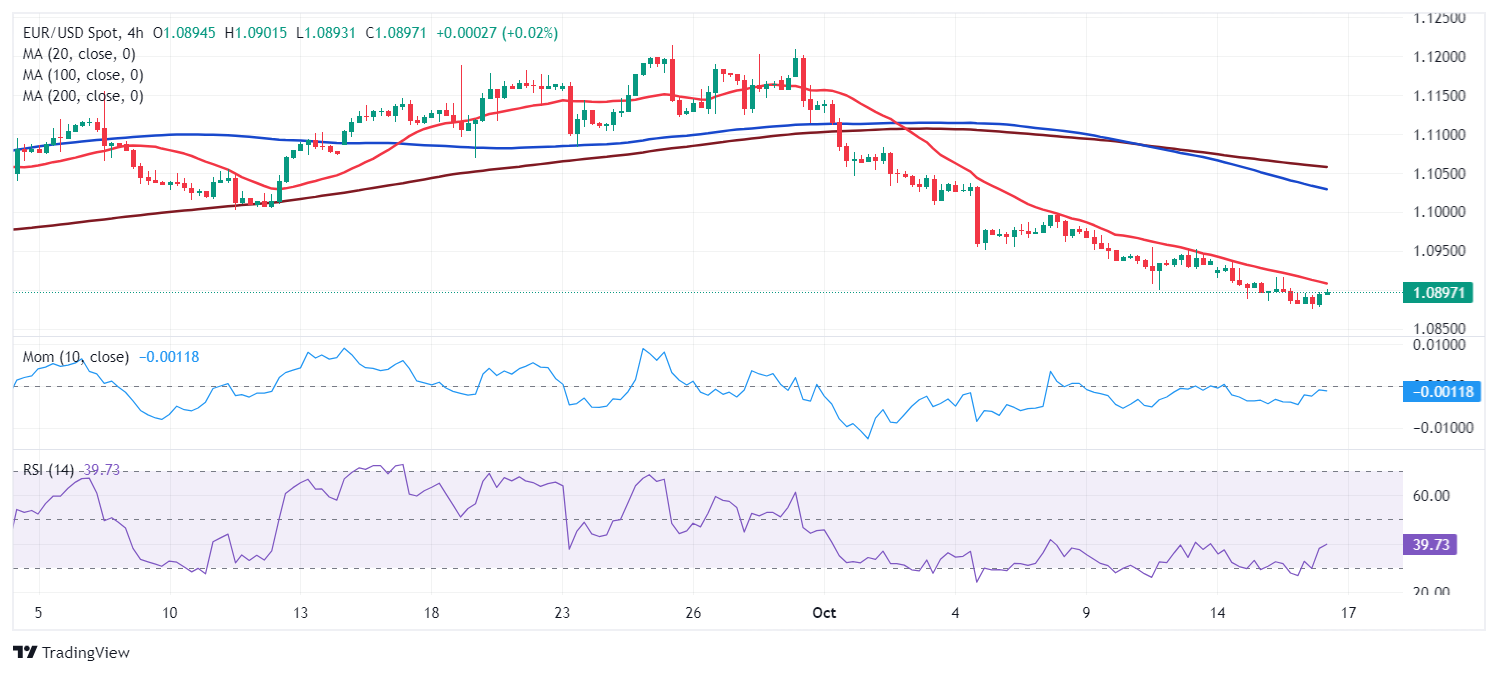Select the MA (100, close, 0) indicator legend

click(x=83, y=75)
